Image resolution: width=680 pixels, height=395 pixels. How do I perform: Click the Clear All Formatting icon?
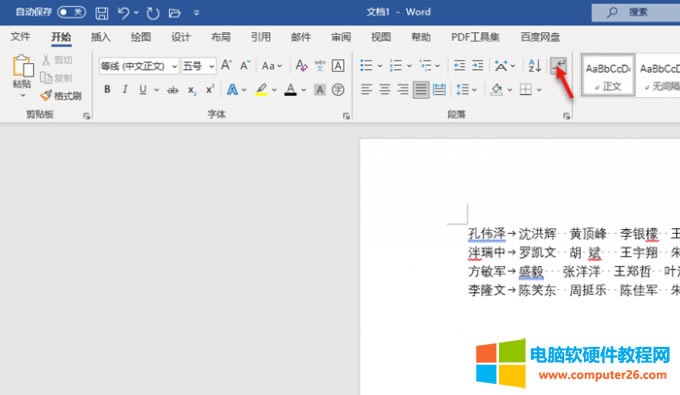pyautogui.click(x=301, y=66)
